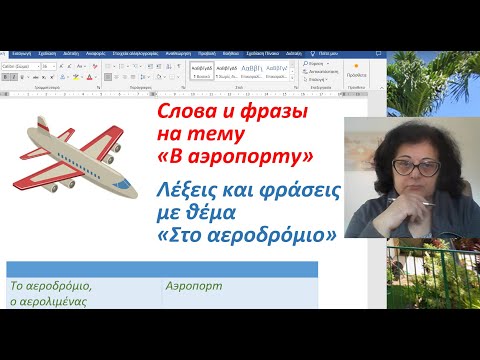Toggle Italic formatting
This screenshot has height=360, width=480.
[14, 77]
